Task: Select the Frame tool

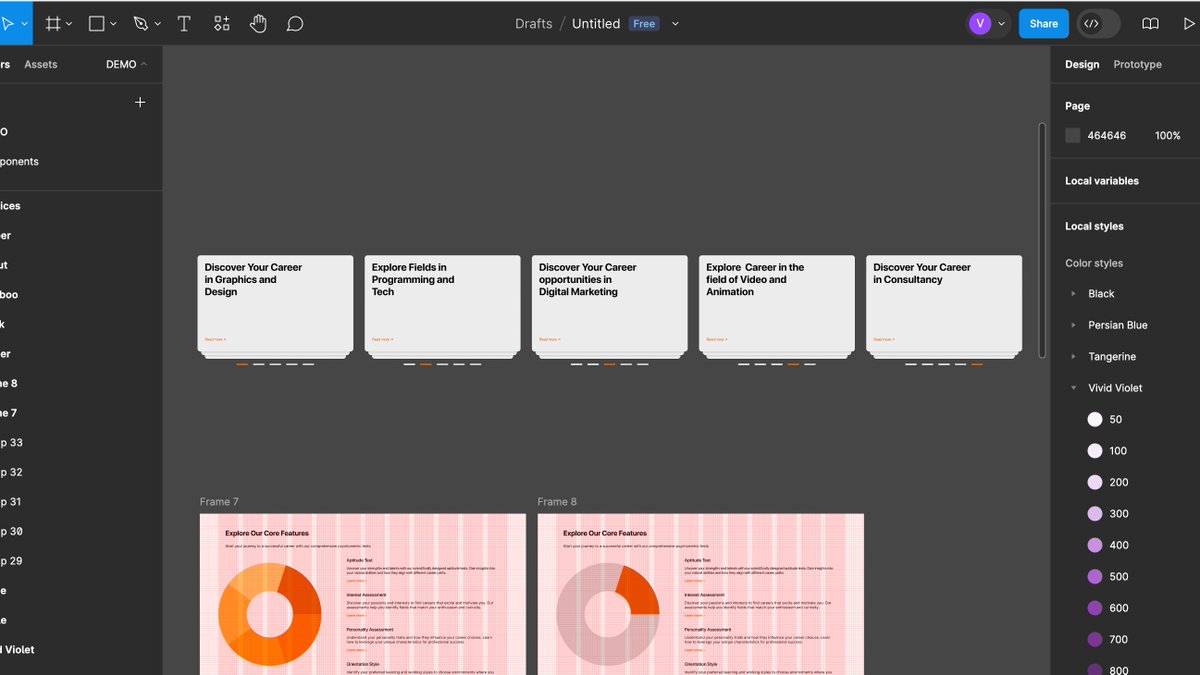Action: pyautogui.click(x=53, y=23)
